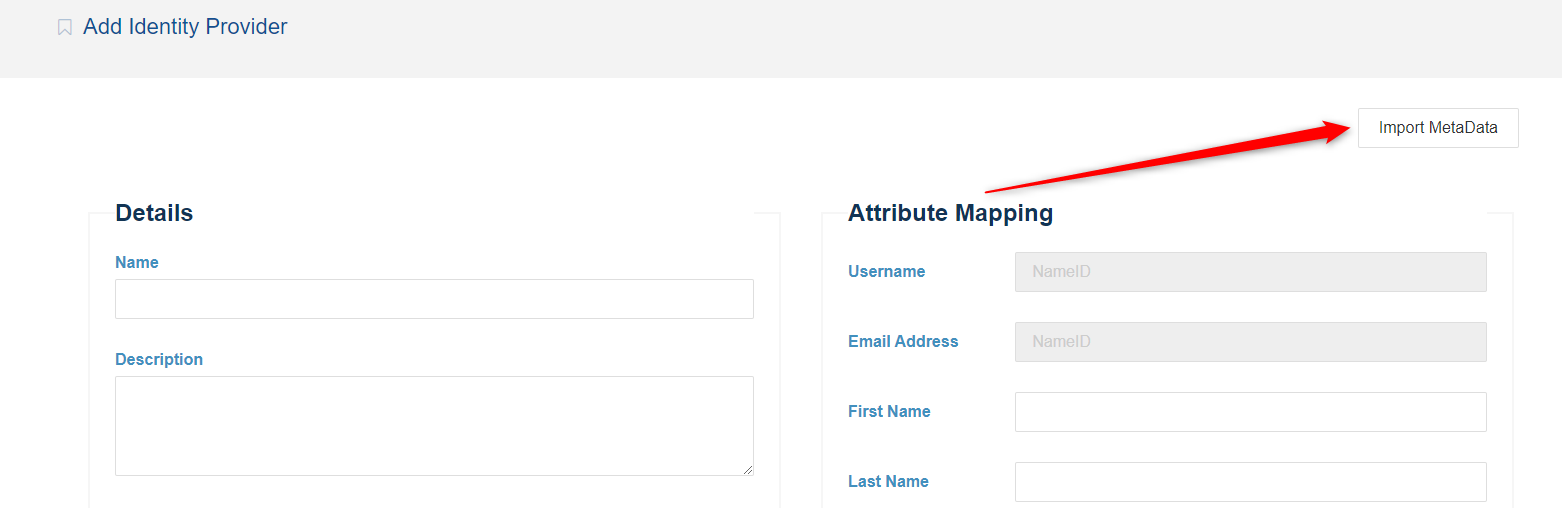Click the Description field label
1562x508 pixels.
(x=159, y=359)
